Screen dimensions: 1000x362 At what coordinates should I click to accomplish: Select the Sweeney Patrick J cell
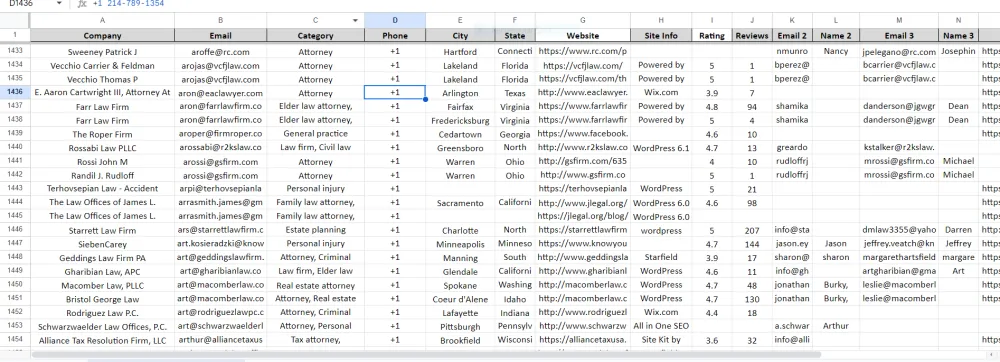coord(102,52)
